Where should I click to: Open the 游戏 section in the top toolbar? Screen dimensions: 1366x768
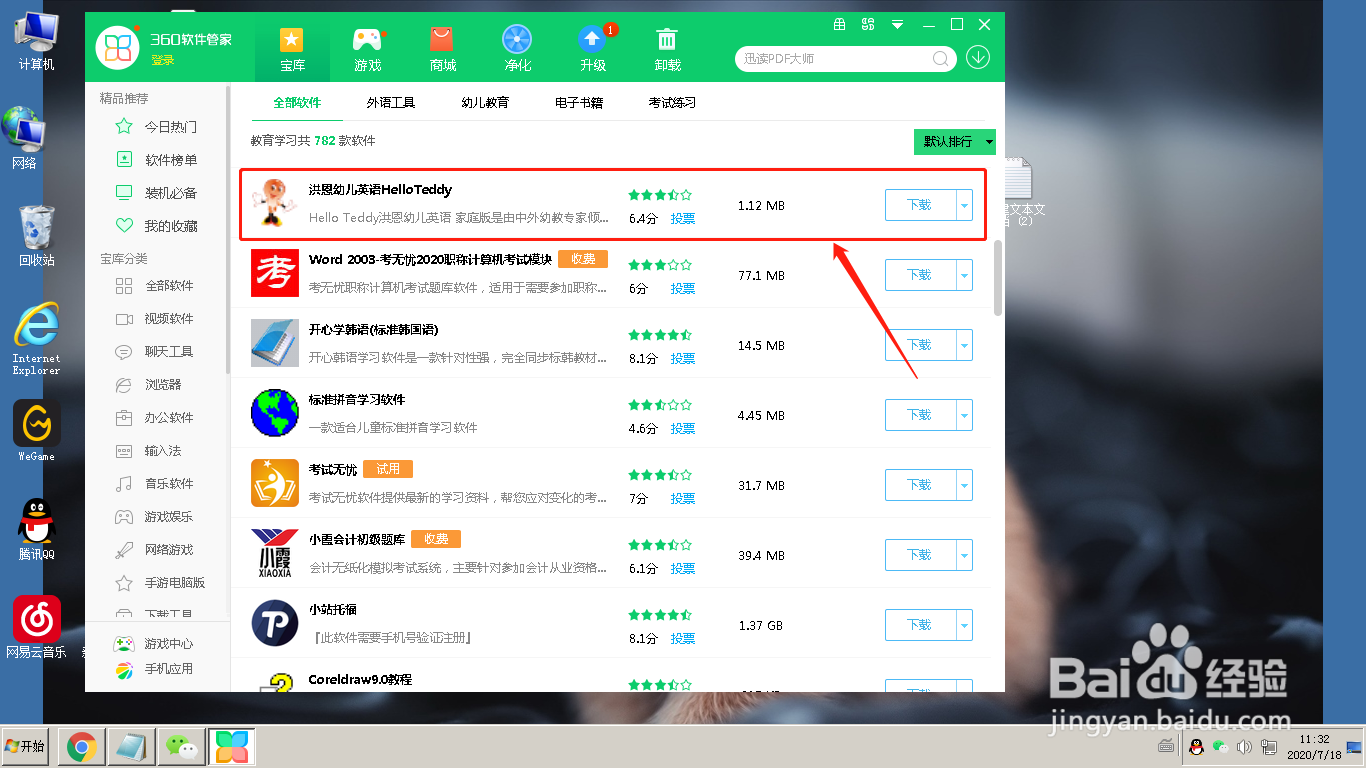[x=368, y=47]
